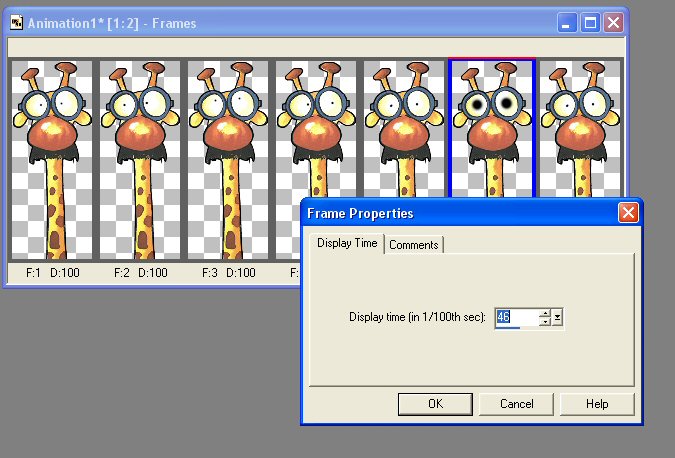Screen dimensions: 675x458
Task: Select the Display Time tab
Action: 347,243
